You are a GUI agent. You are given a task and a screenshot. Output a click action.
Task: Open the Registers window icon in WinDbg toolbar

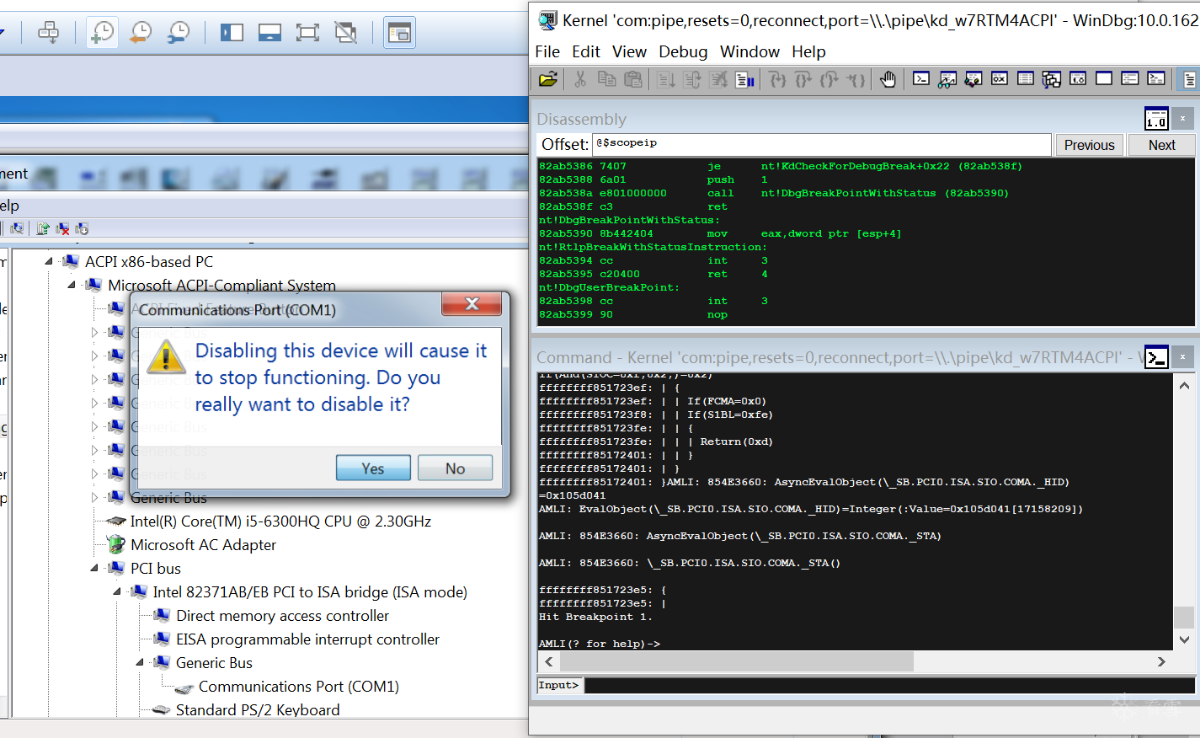point(999,80)
